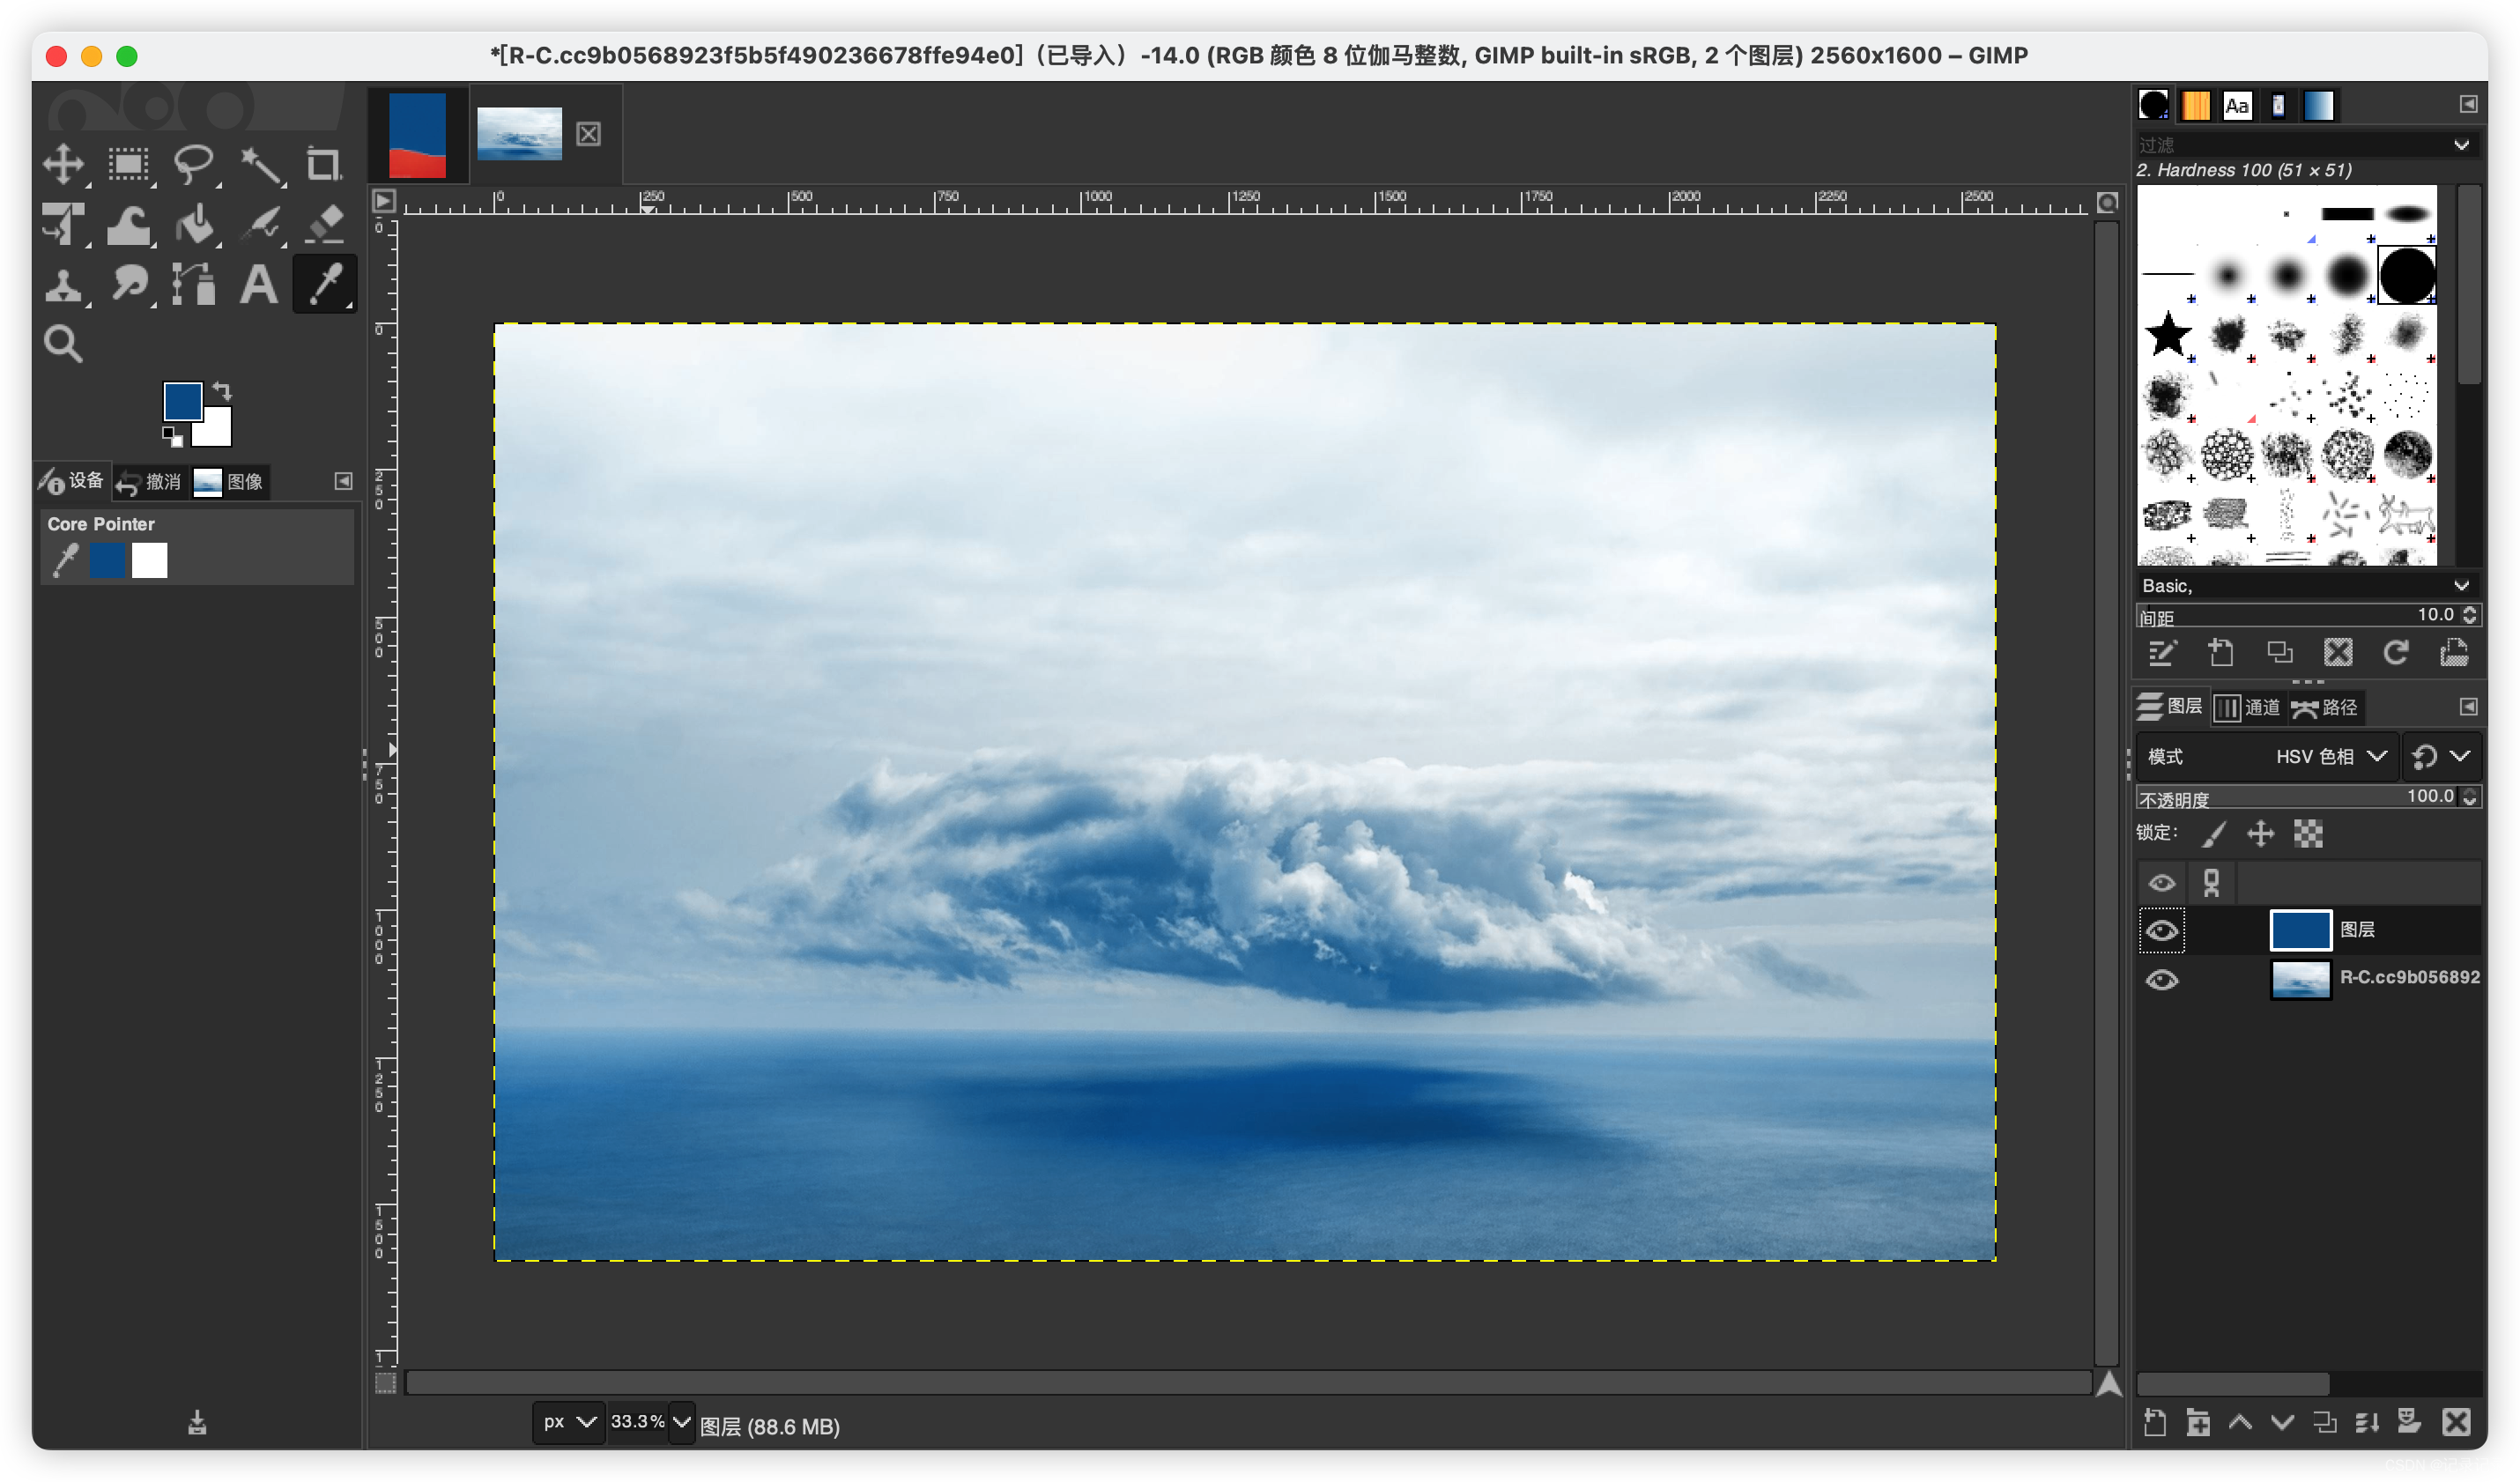This screenshot has width=2520, height=1482.
Task: Select the Eraser tool
Action: coord(324,224)
